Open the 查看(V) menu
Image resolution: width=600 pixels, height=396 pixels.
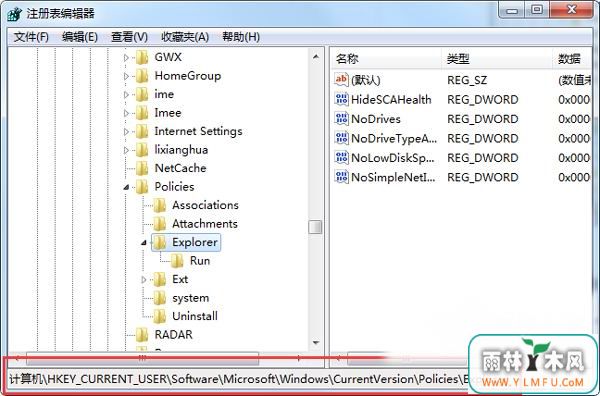click(129, 37)
